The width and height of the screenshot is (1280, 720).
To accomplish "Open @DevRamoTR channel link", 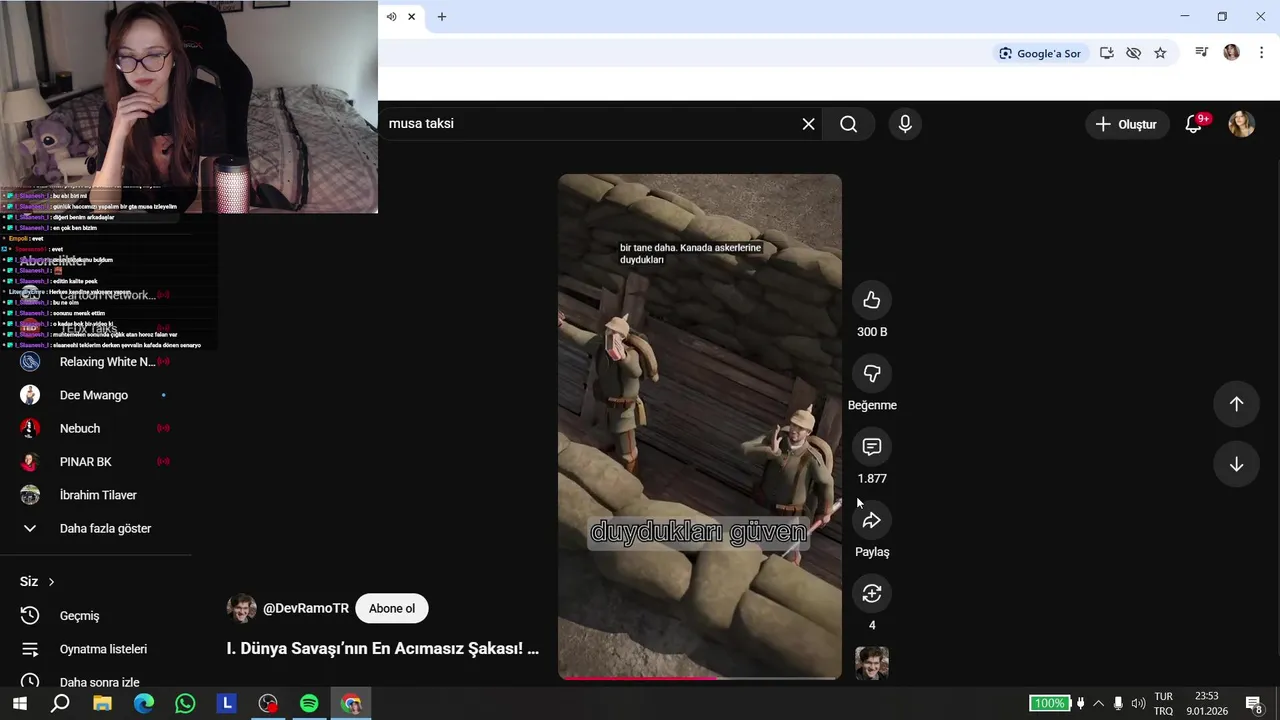I will click(x=306, y=608).
